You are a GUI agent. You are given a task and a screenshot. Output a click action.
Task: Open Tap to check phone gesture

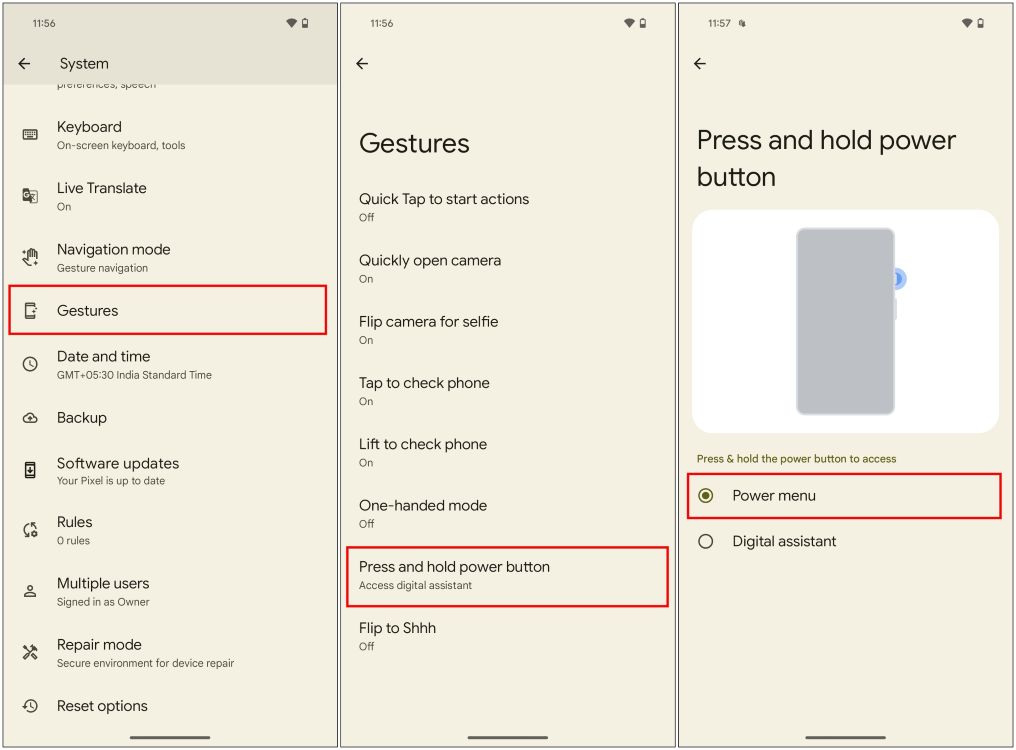point(507,392)
